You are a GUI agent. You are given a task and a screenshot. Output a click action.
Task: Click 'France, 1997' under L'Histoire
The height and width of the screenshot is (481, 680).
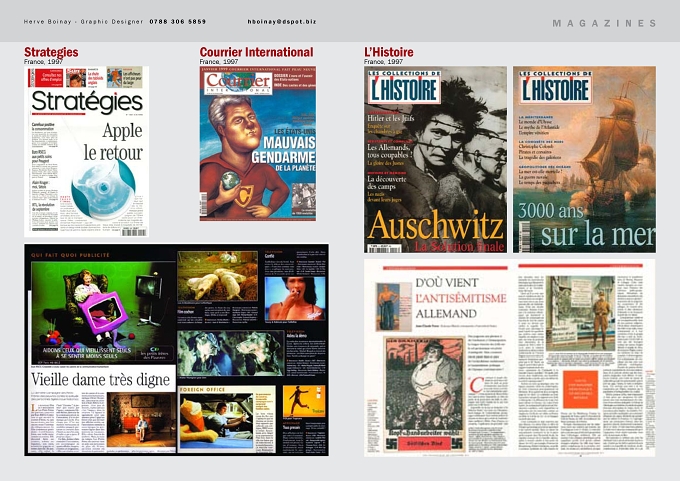click(x=383, y=62)
